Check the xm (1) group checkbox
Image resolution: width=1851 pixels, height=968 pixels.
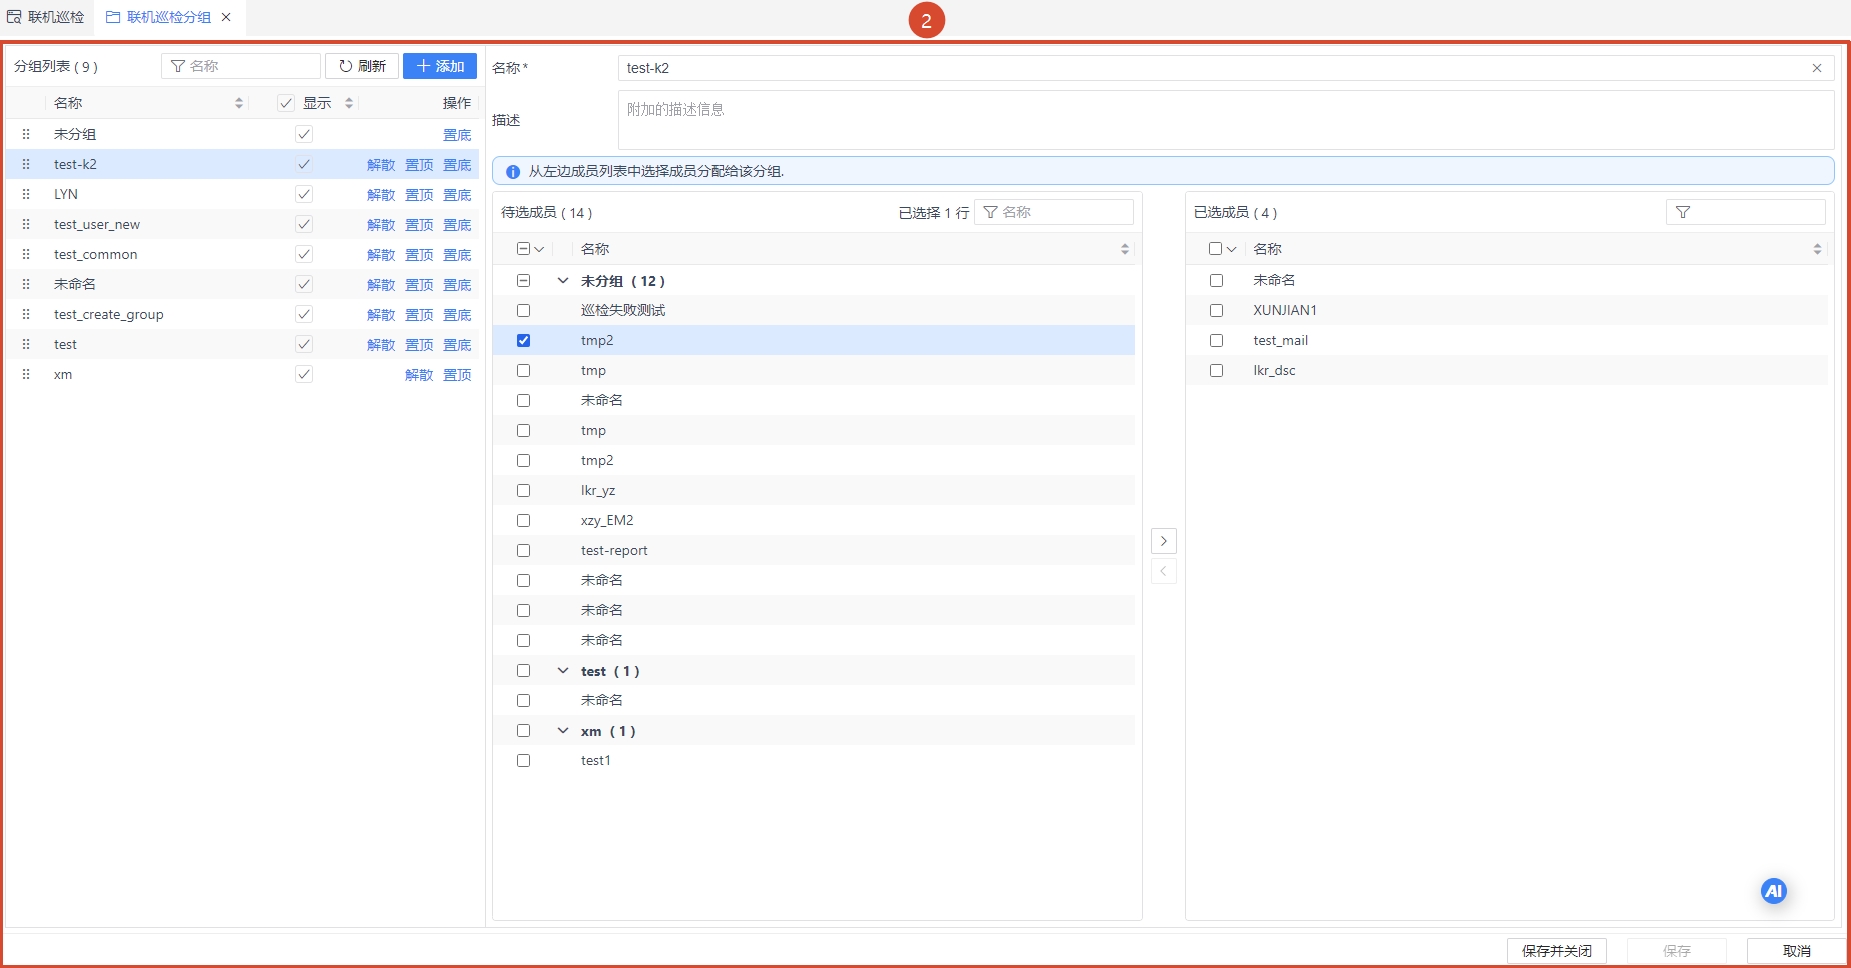pos(523,730)
